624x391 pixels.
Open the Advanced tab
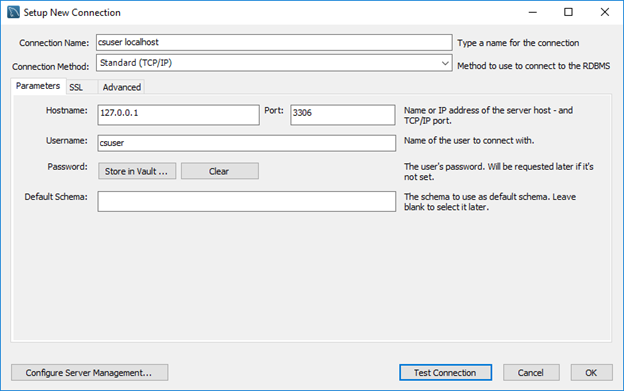[121, 87]
